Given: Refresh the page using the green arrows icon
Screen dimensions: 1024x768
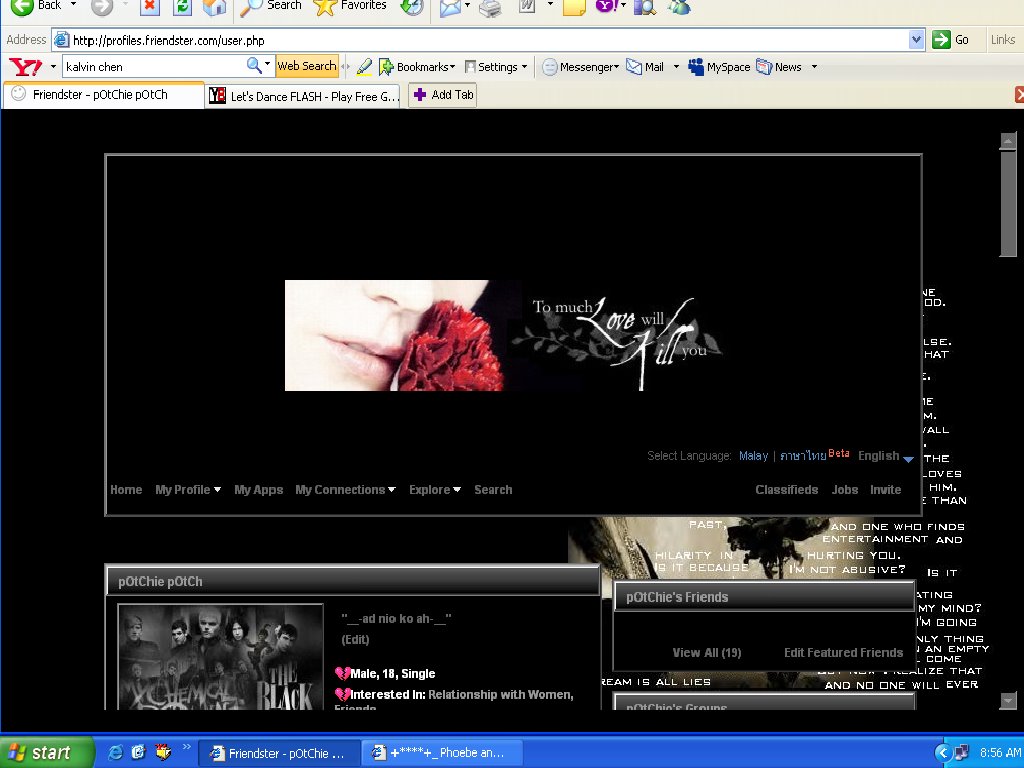Looking at the screenshot, I should click(182, 6).
